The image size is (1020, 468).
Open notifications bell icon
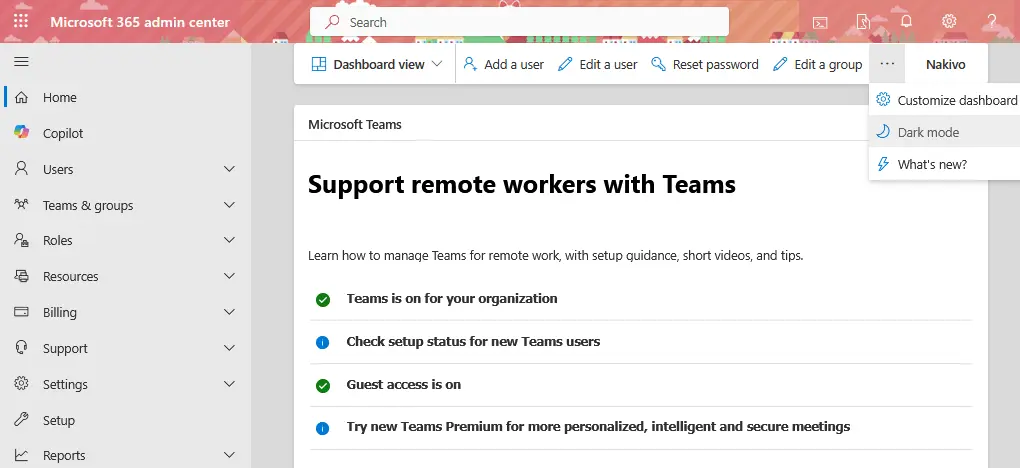(x=906, y=21)
